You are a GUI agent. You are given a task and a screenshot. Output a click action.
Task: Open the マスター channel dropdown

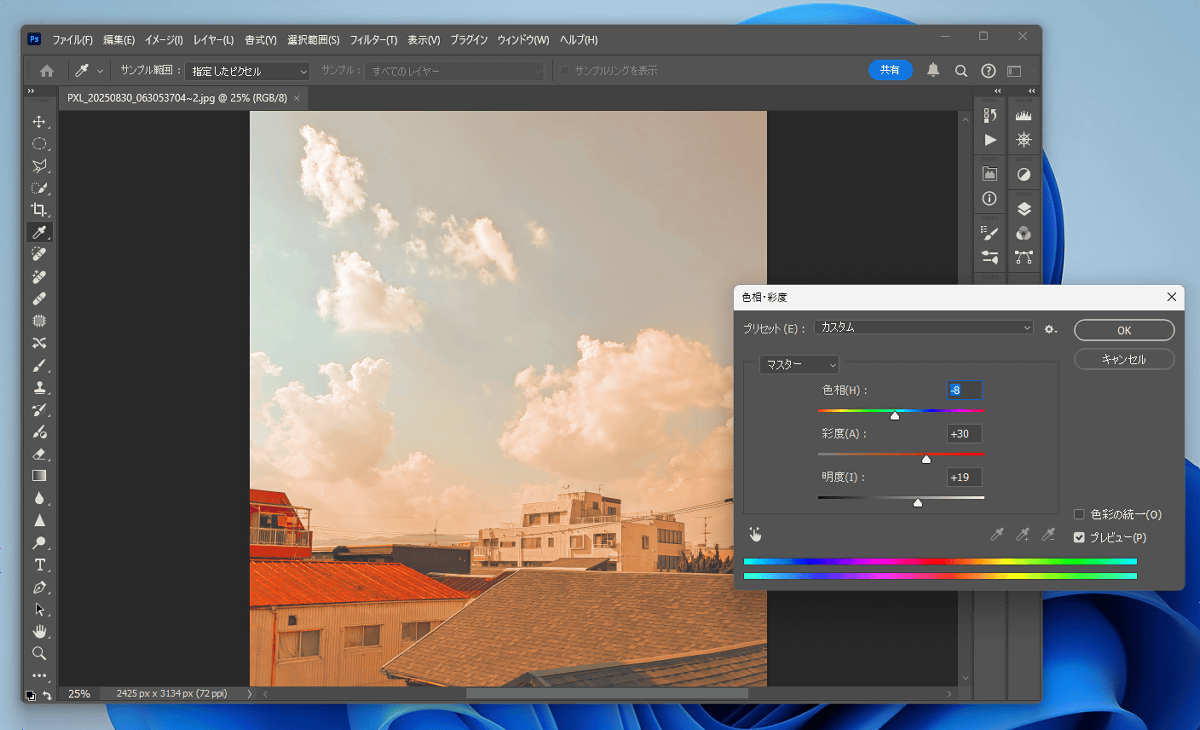point(799,365)
